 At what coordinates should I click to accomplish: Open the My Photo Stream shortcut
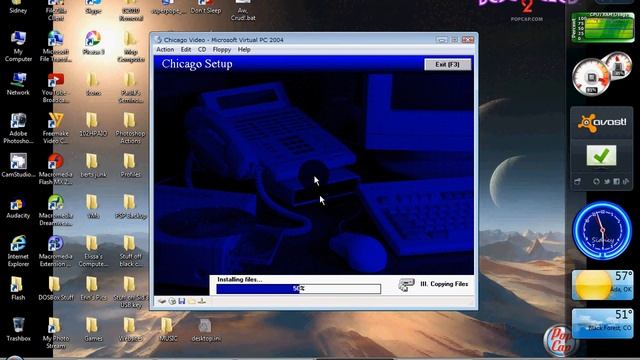coord(56,333)
